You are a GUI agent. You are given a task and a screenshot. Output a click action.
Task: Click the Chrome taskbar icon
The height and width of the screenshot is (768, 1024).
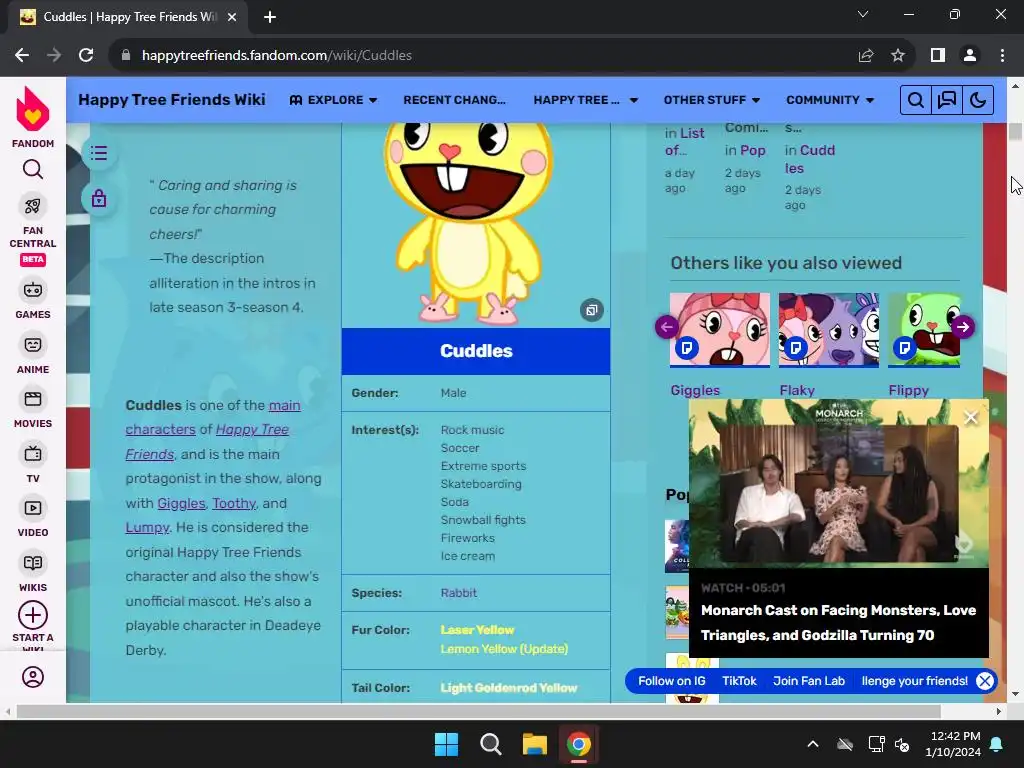coord(579,744)
